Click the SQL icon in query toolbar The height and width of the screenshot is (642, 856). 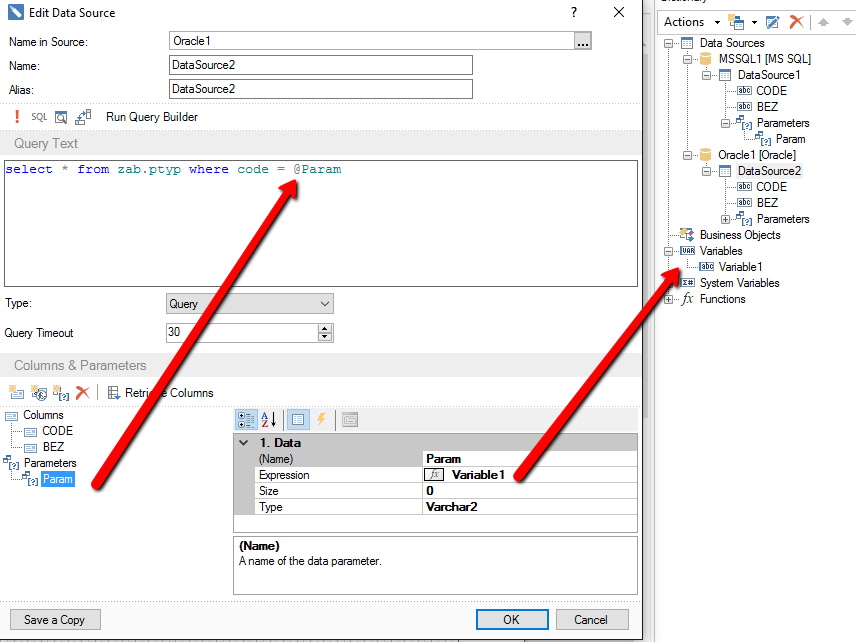click(x=39, y=117)
